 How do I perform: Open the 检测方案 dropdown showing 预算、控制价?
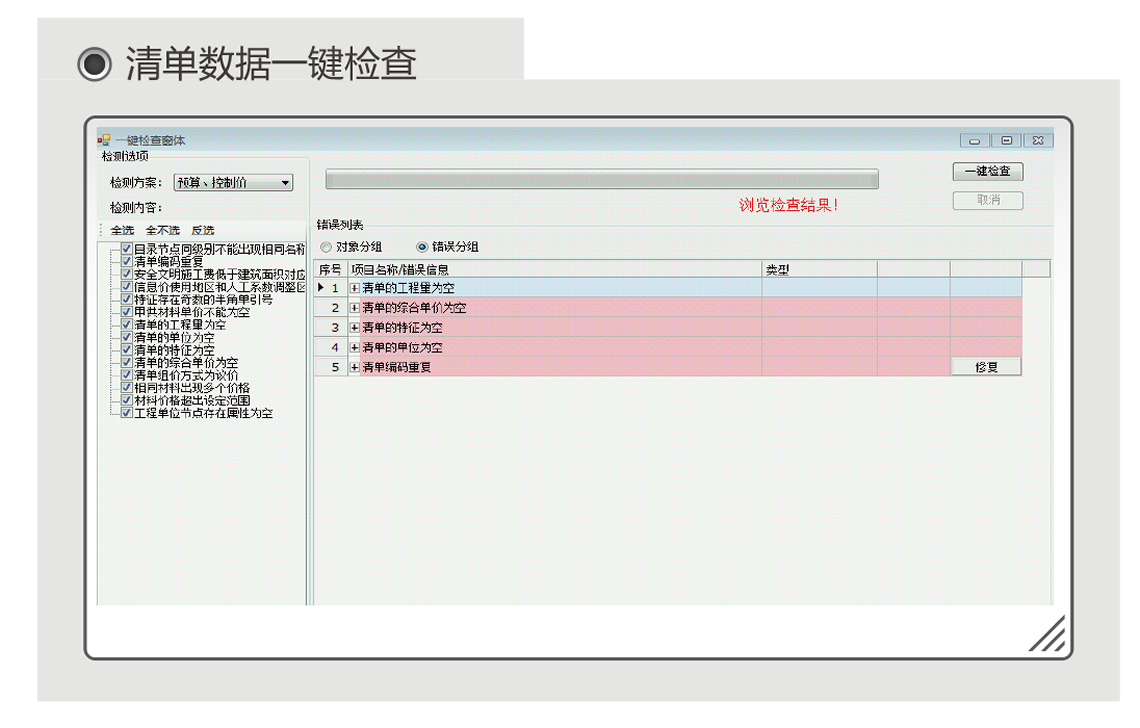tap(233, 183)
